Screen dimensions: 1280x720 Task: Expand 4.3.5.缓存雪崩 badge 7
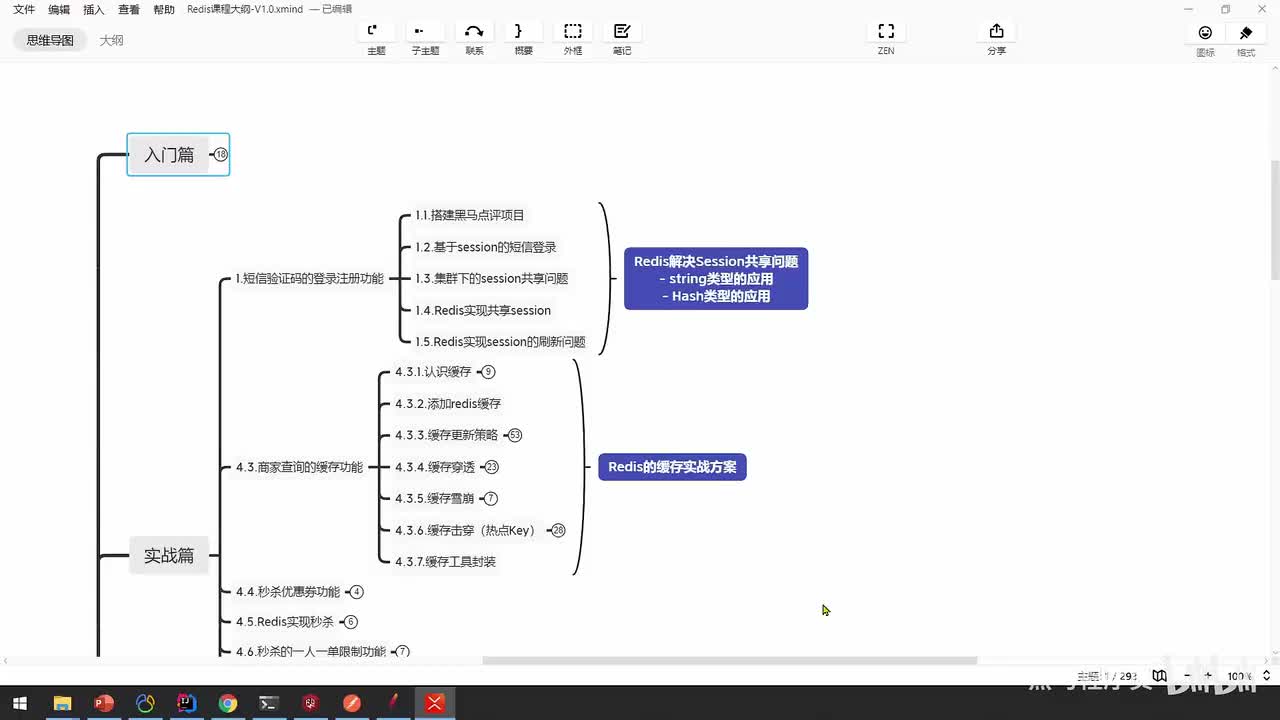(x=490, y=498)
